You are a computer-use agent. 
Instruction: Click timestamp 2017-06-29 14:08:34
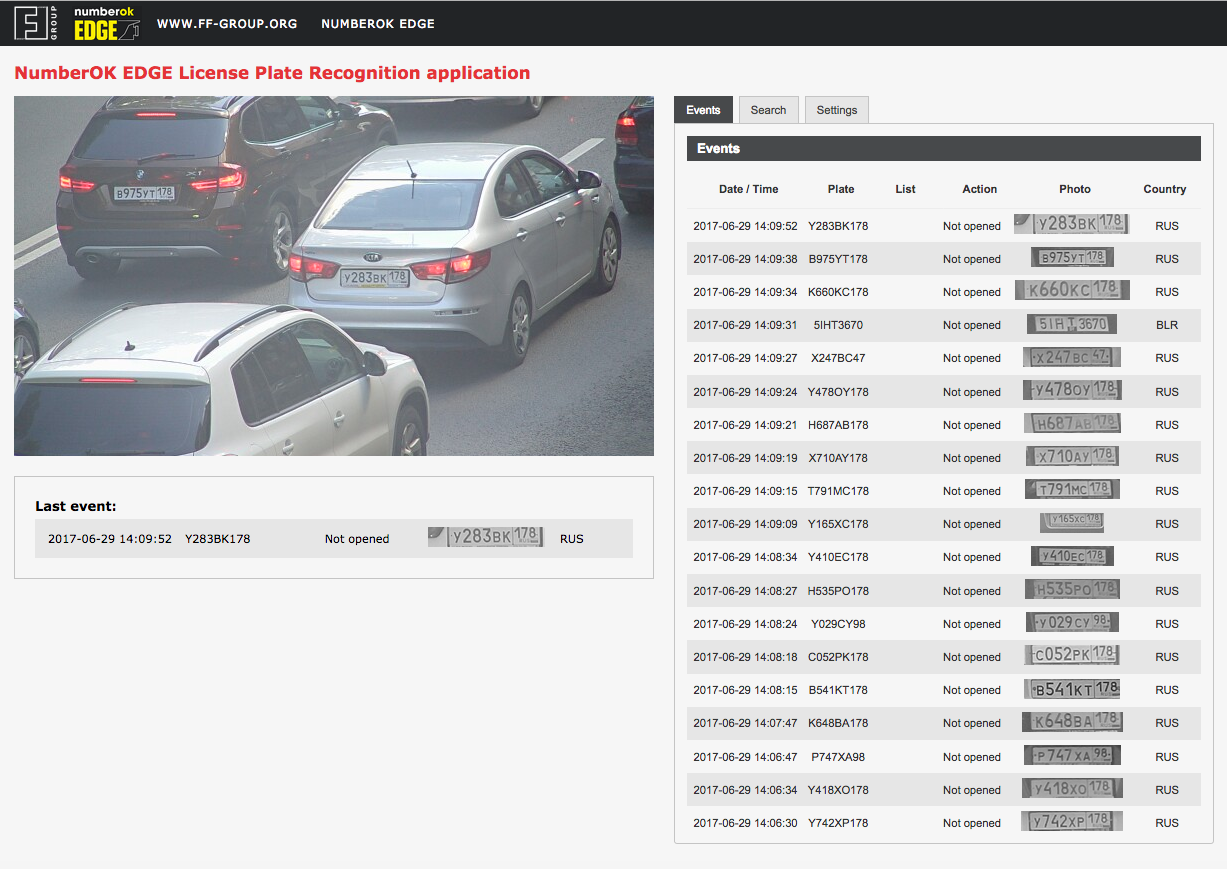click(745, 557)
